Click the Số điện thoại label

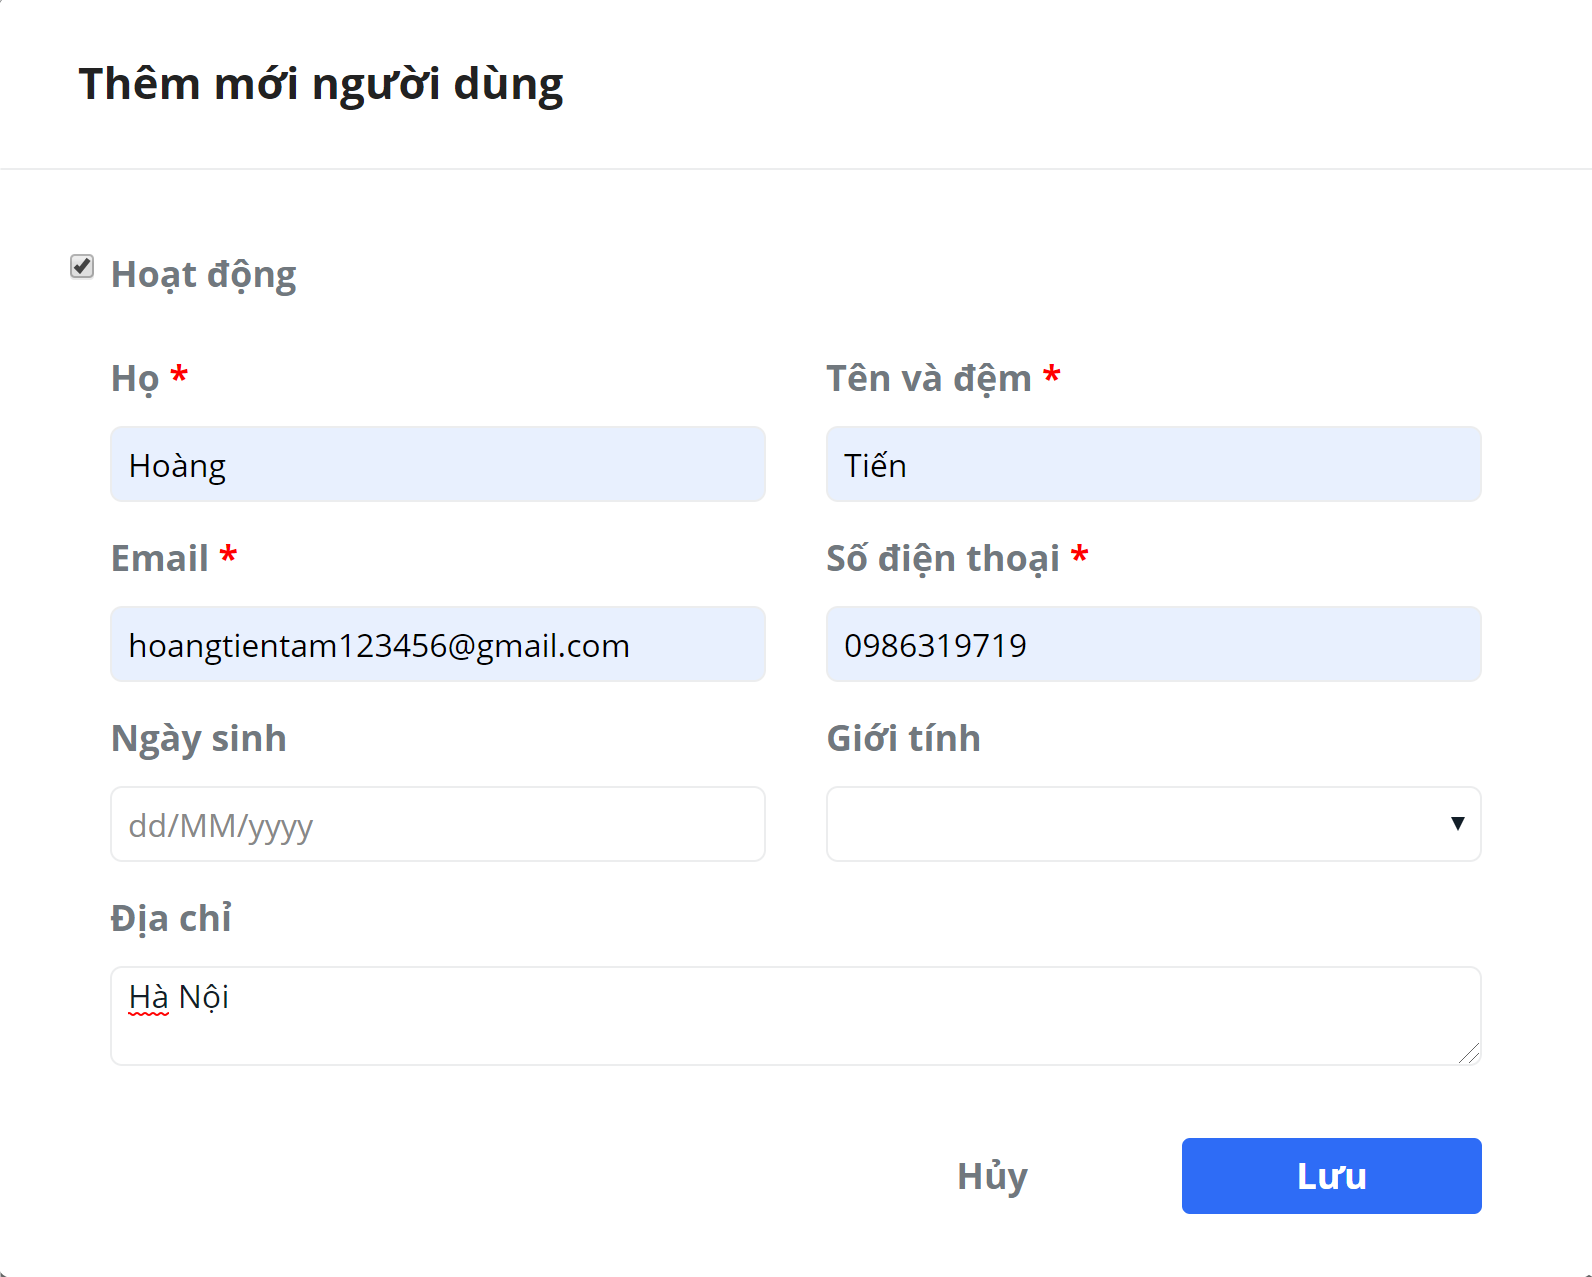pyautogui.click(x=943, y=559)
